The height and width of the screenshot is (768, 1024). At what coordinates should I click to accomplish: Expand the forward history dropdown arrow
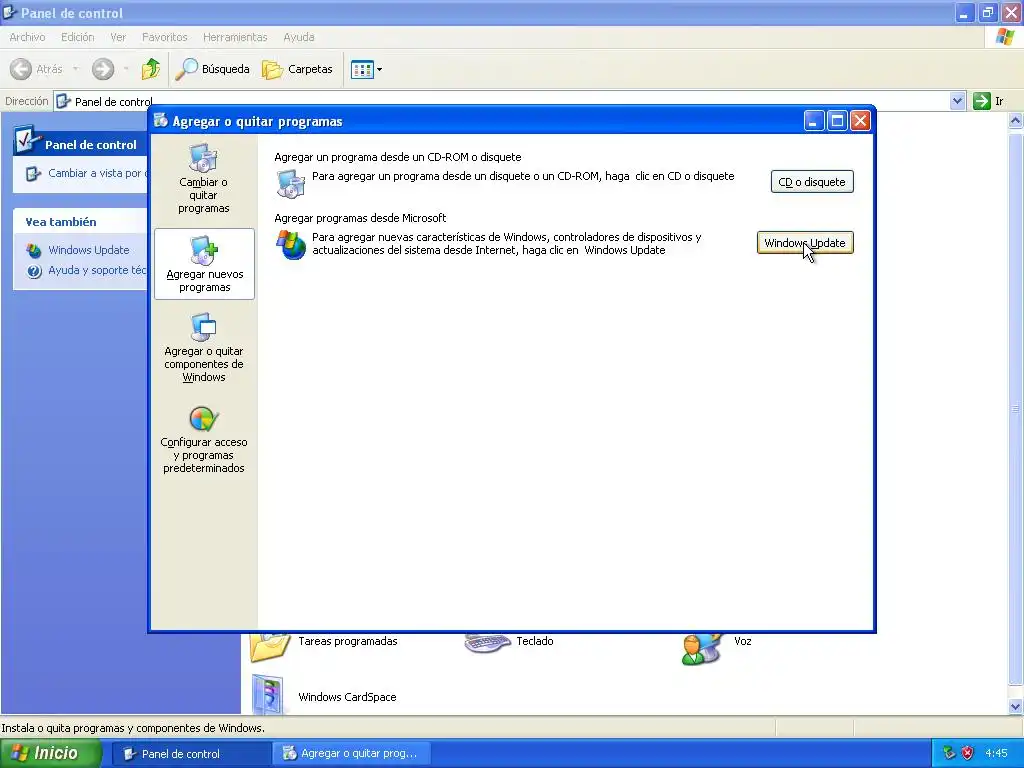click(126, 69)
